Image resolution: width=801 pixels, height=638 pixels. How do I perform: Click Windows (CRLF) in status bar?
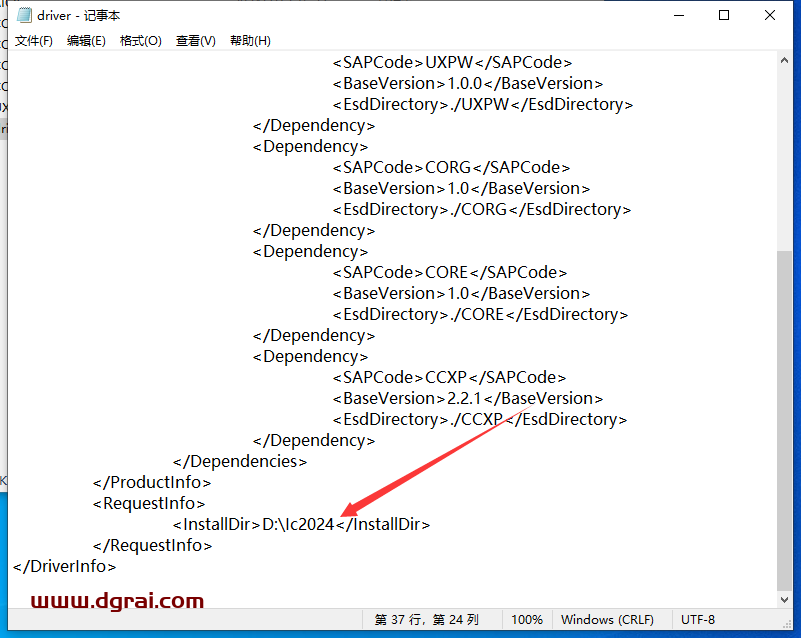607,620
